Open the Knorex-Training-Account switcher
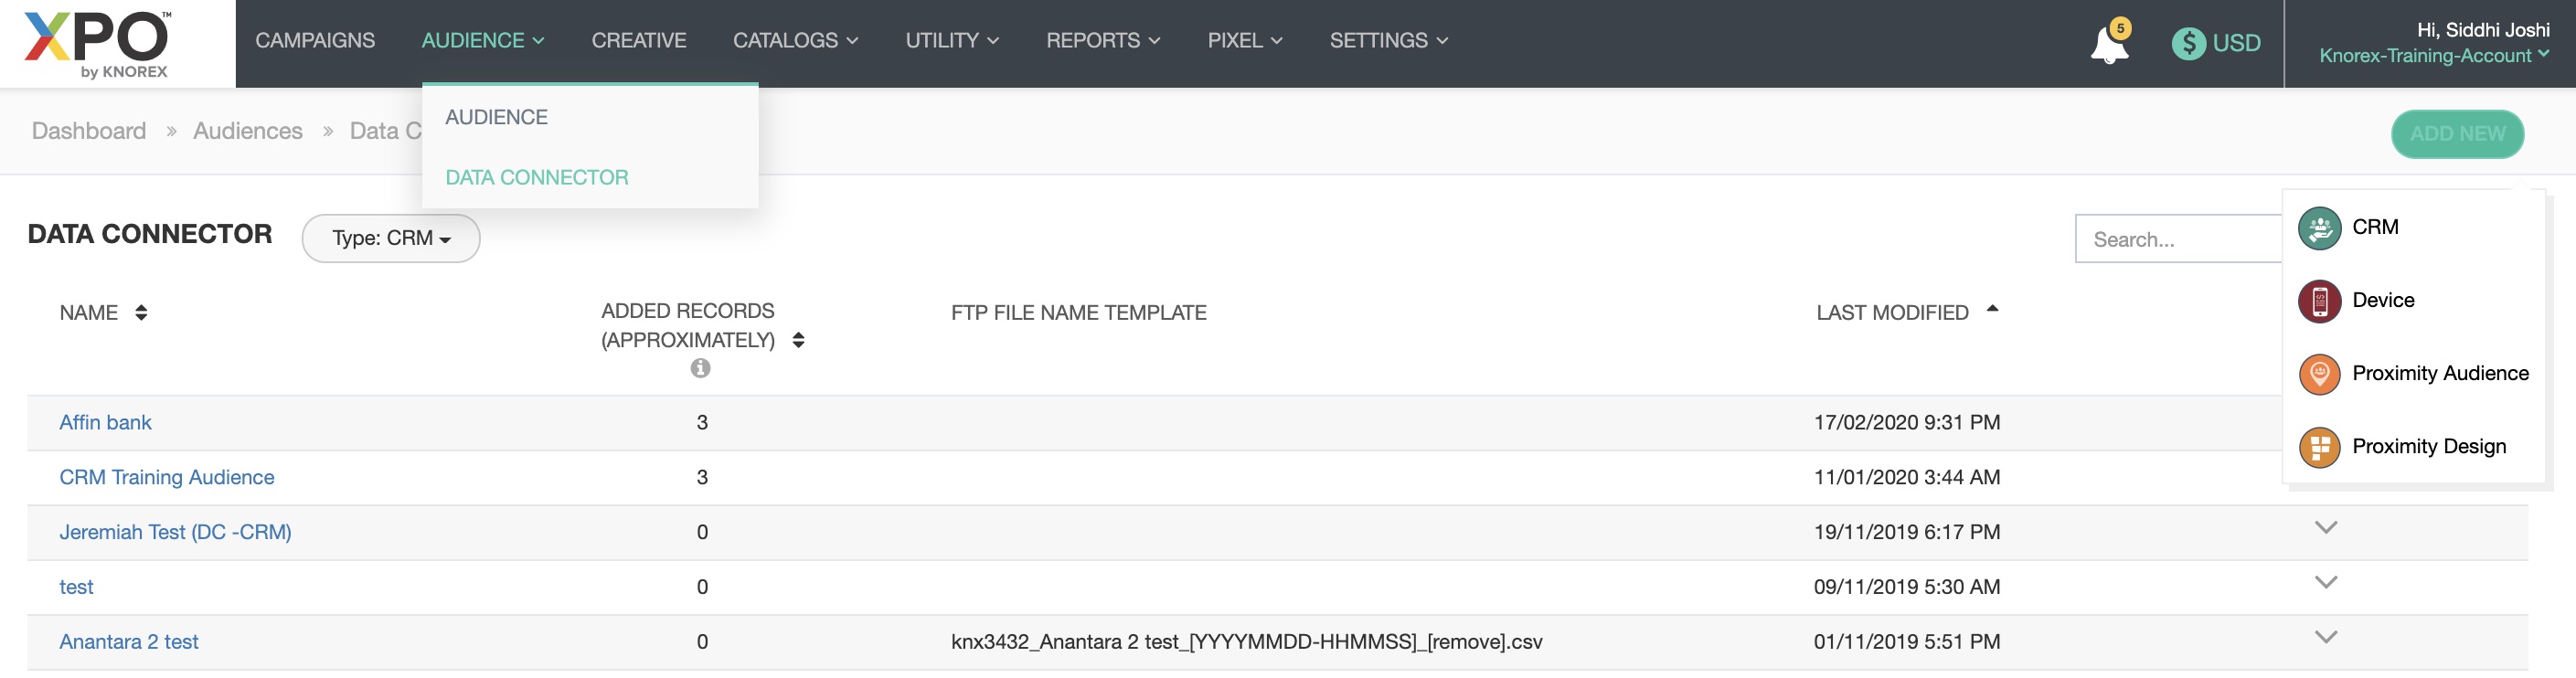 (x=2432, y=56)
